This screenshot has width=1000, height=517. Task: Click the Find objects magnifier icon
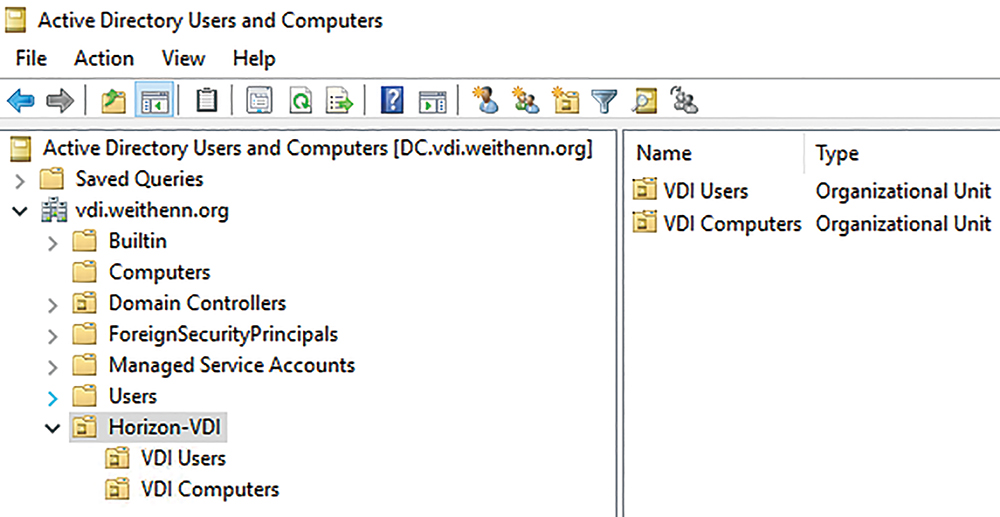click(644, 101)
